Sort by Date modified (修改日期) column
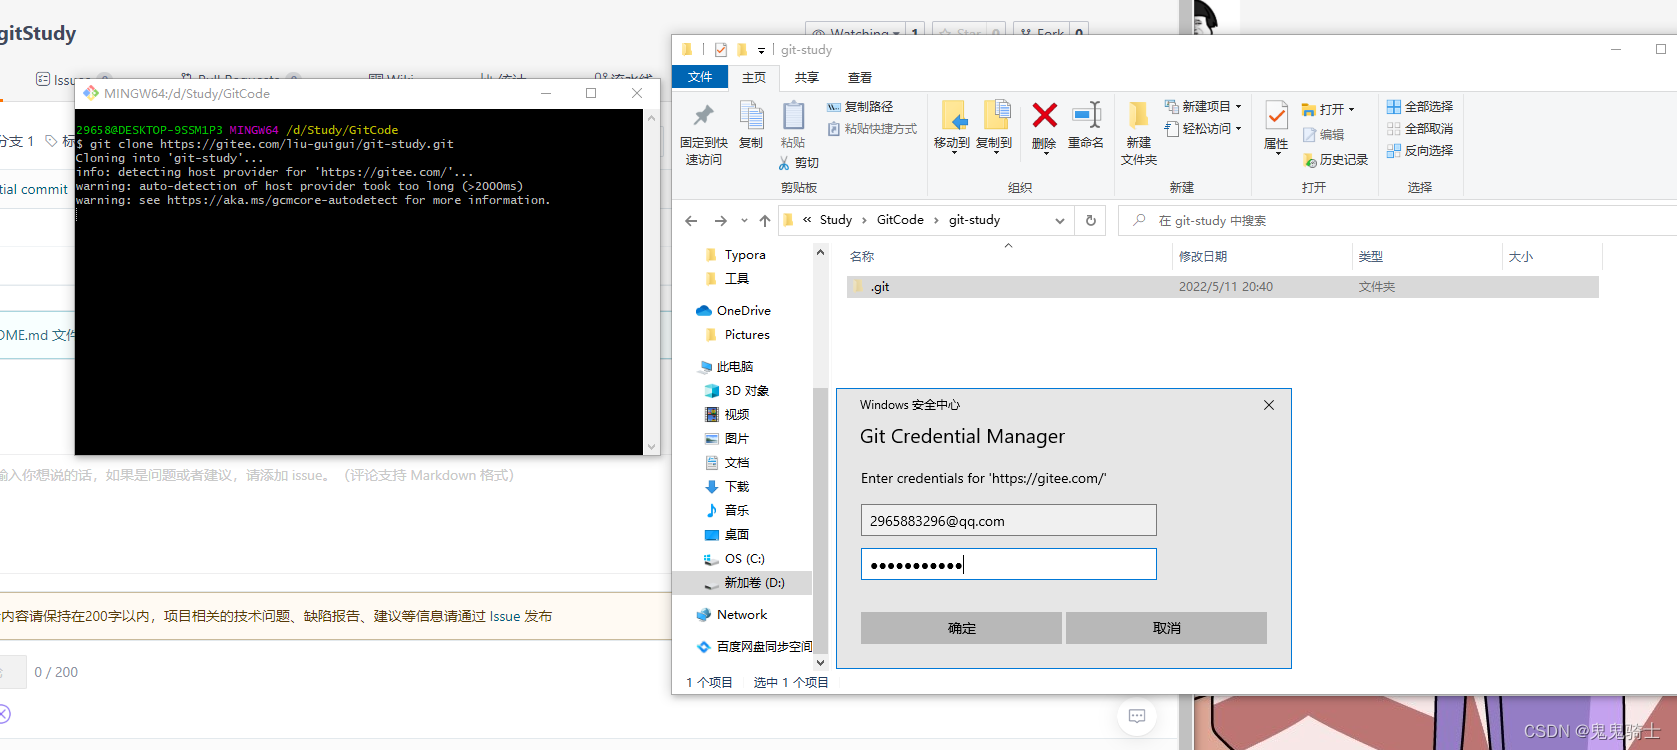This screenshot has width=1677, height=750. point(1262,257)
